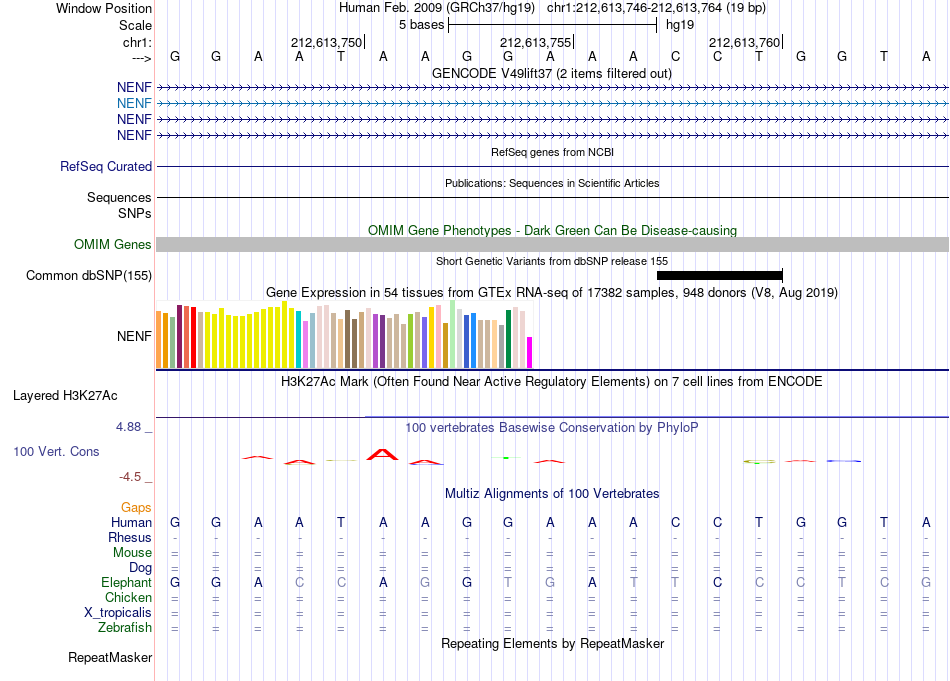Click the Zebrafish species label

point(125,628)
